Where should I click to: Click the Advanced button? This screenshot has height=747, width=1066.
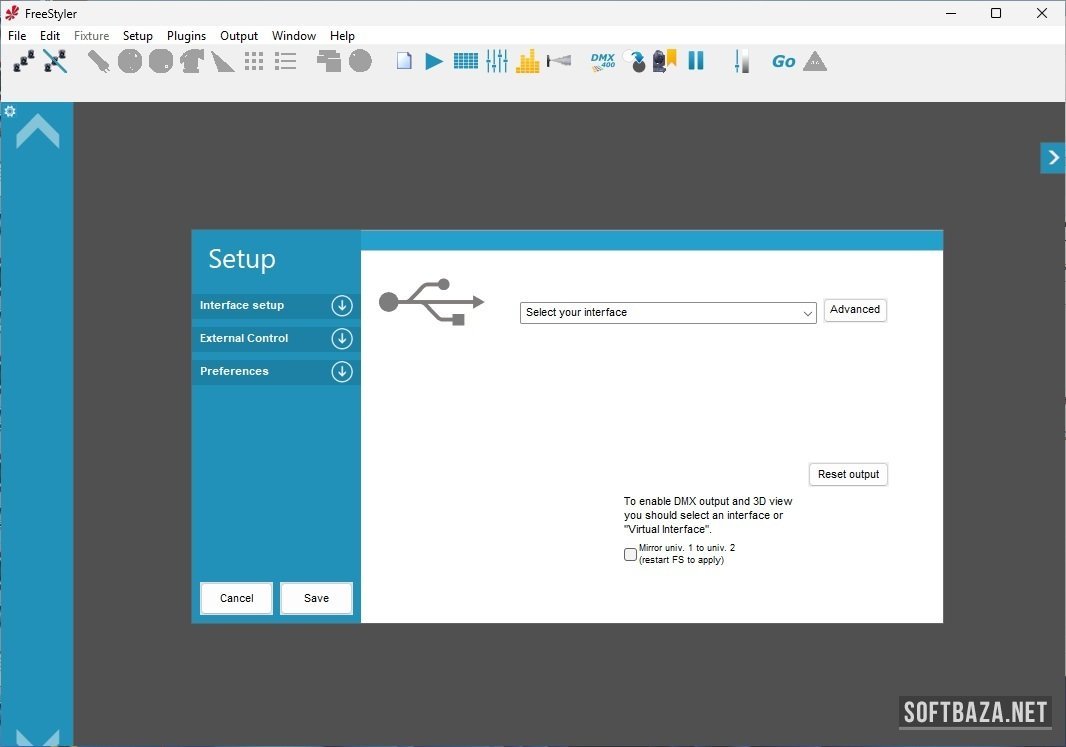(855, 310)
